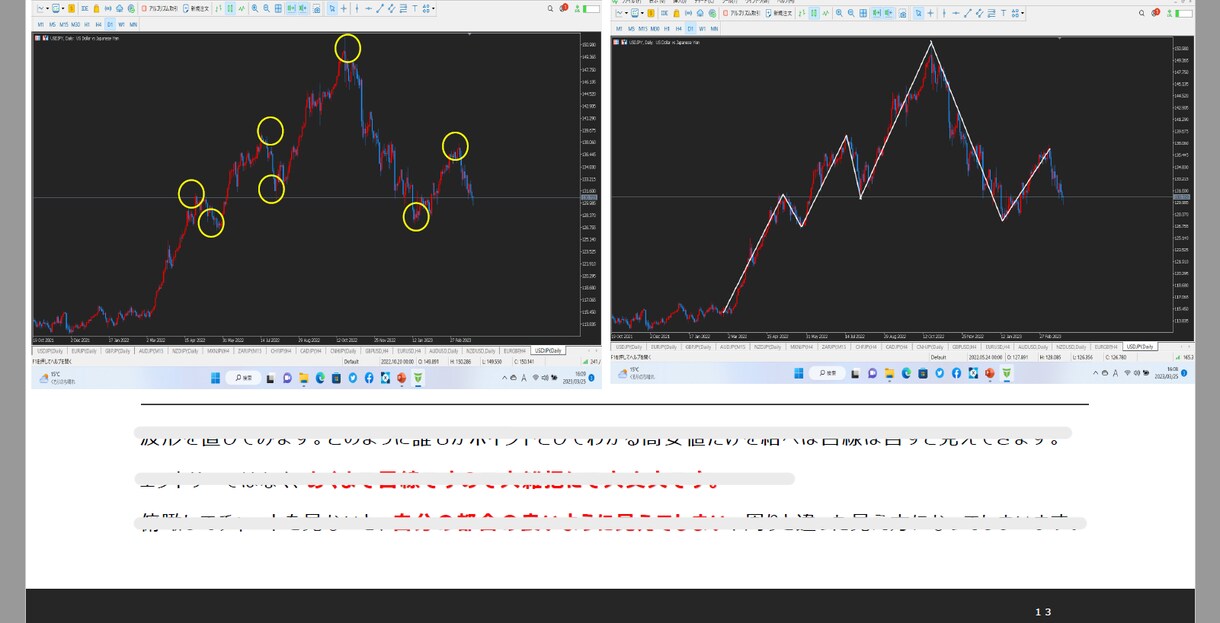Zoom in on the right chart window
The image size is (1220, 623).
coord(839,13)
